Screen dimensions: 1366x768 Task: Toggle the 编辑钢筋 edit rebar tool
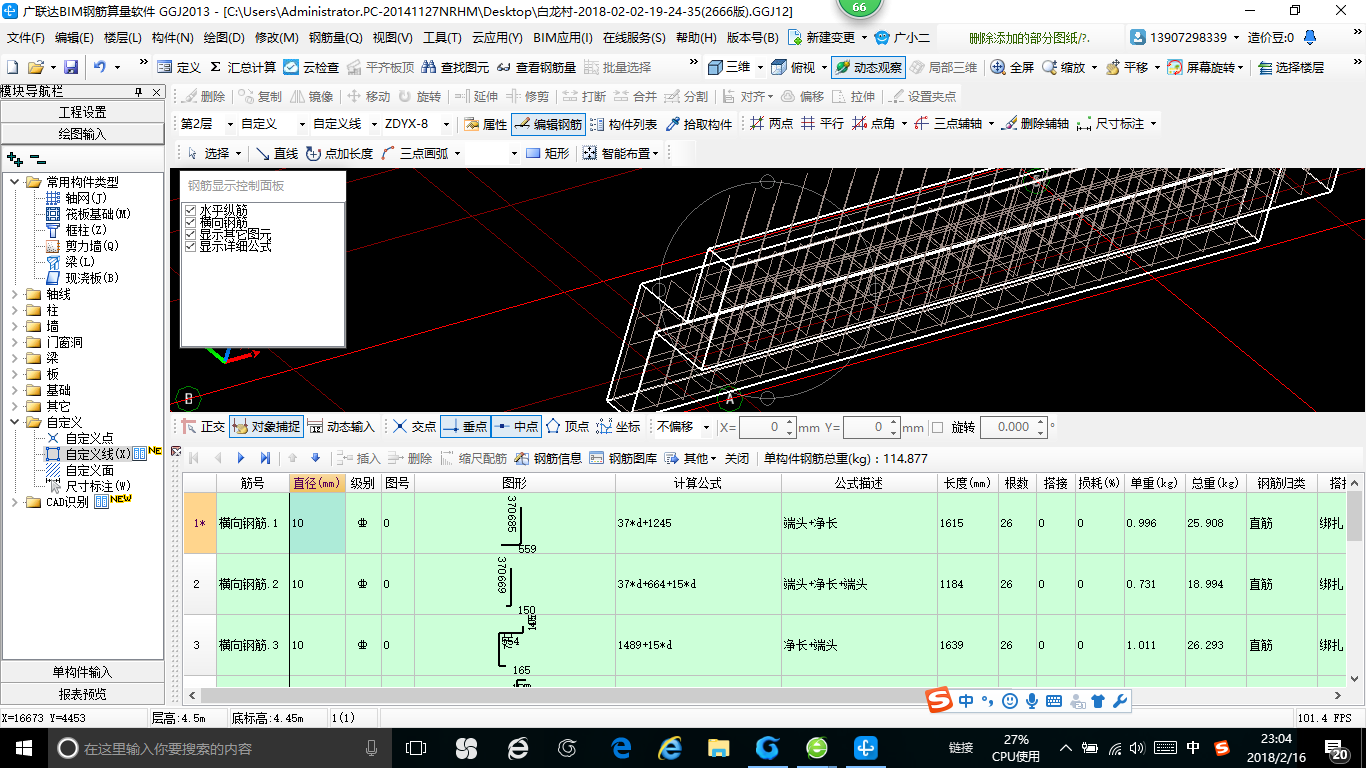tap(547, 124)
